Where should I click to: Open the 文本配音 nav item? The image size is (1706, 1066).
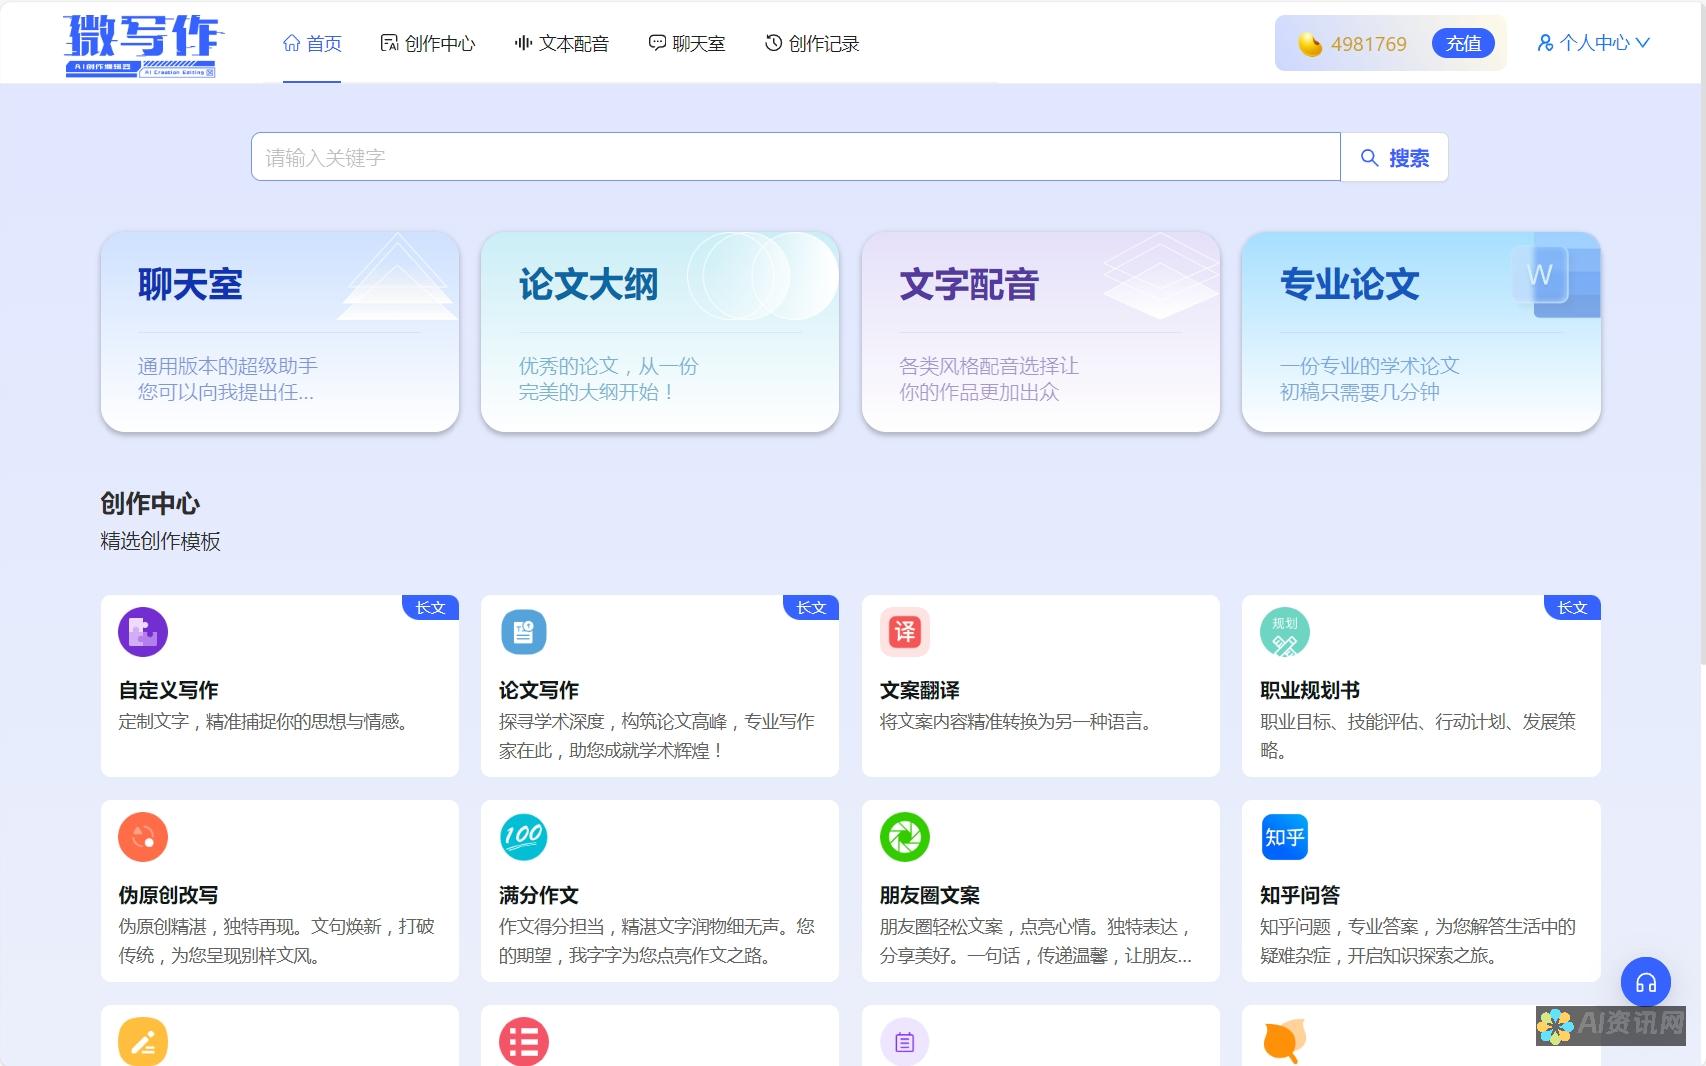(562, 43)
